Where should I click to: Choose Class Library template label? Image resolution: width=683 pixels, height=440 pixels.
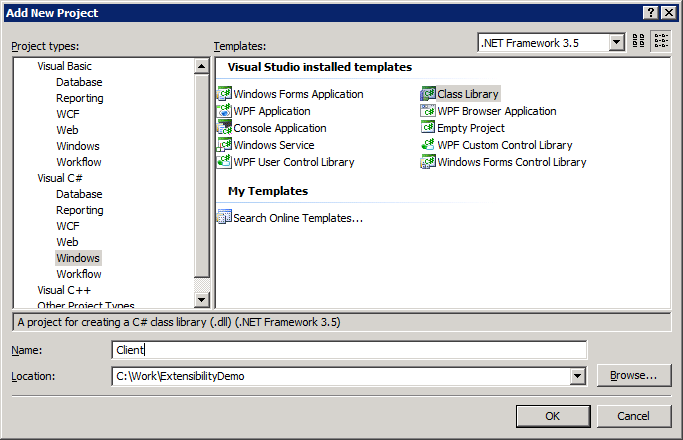(x=468, y=94)
